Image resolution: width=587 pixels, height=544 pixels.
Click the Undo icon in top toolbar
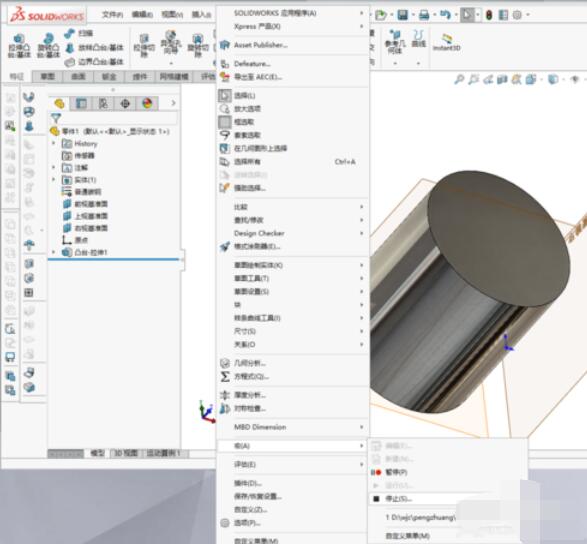pyautogui.click(x=445, y=15)
